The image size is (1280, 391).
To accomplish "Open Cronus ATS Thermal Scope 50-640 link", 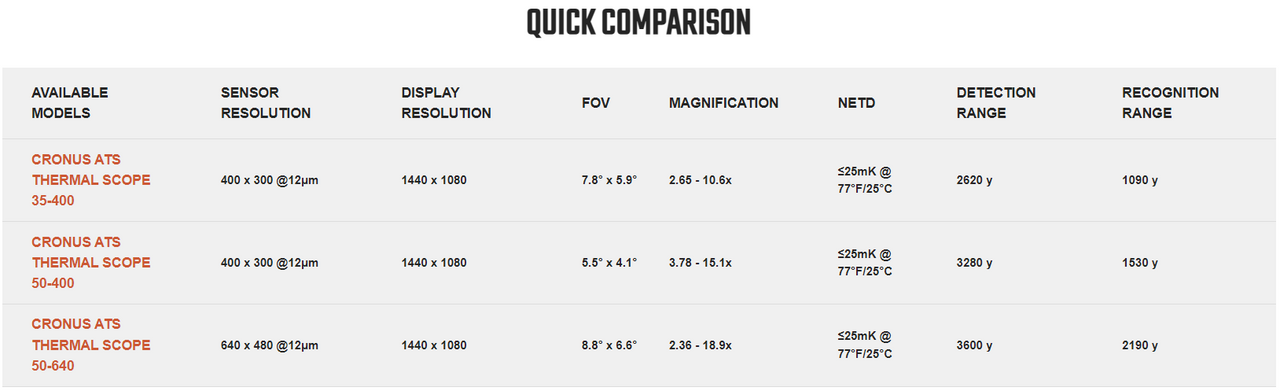I will pos(91,345).
